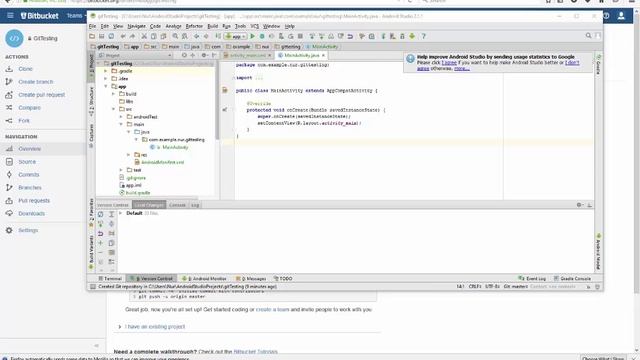Click Bitbucket Settings gear in sidebar

coord(9,230)
